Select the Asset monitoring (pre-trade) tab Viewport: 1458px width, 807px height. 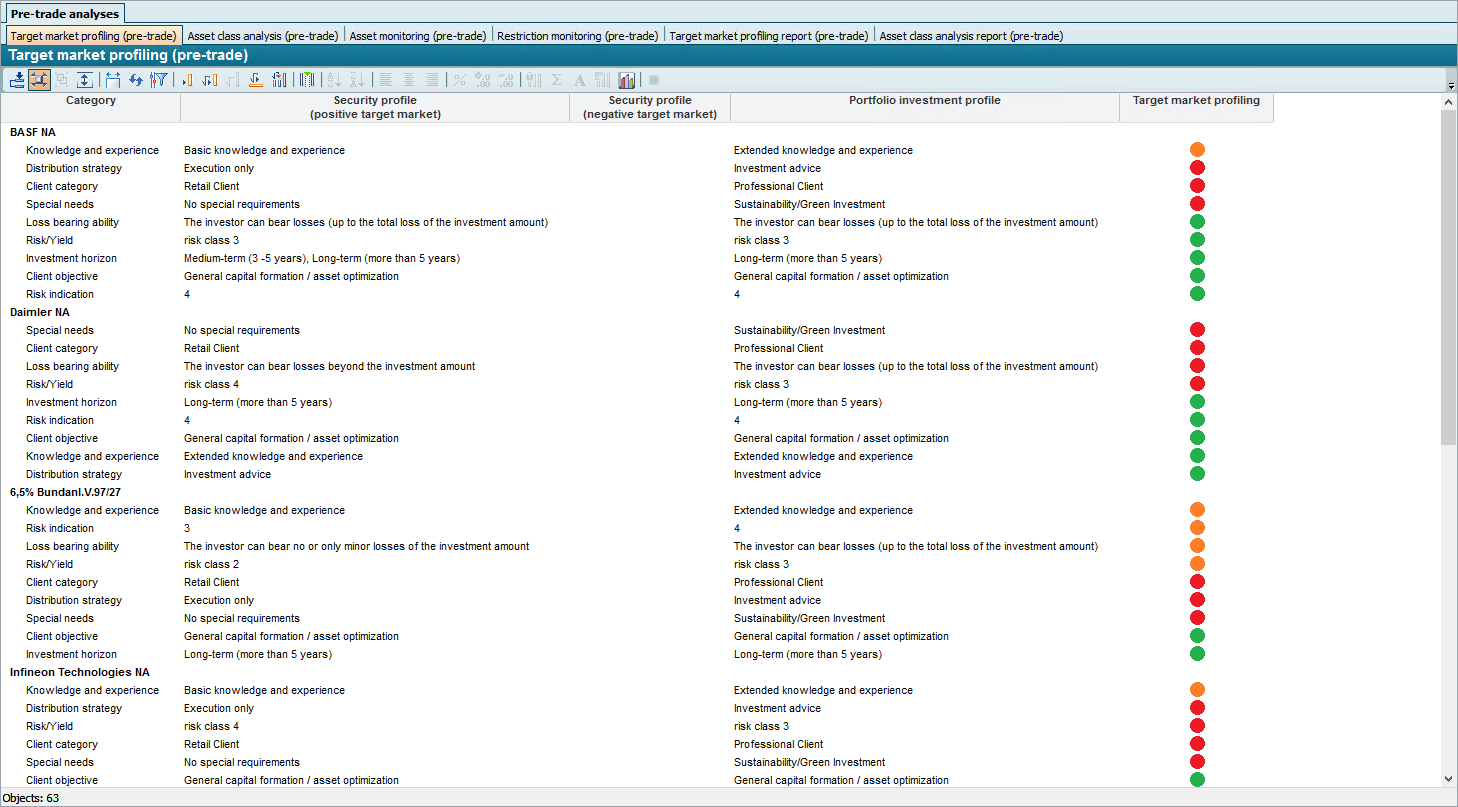[x=418, y=36]
